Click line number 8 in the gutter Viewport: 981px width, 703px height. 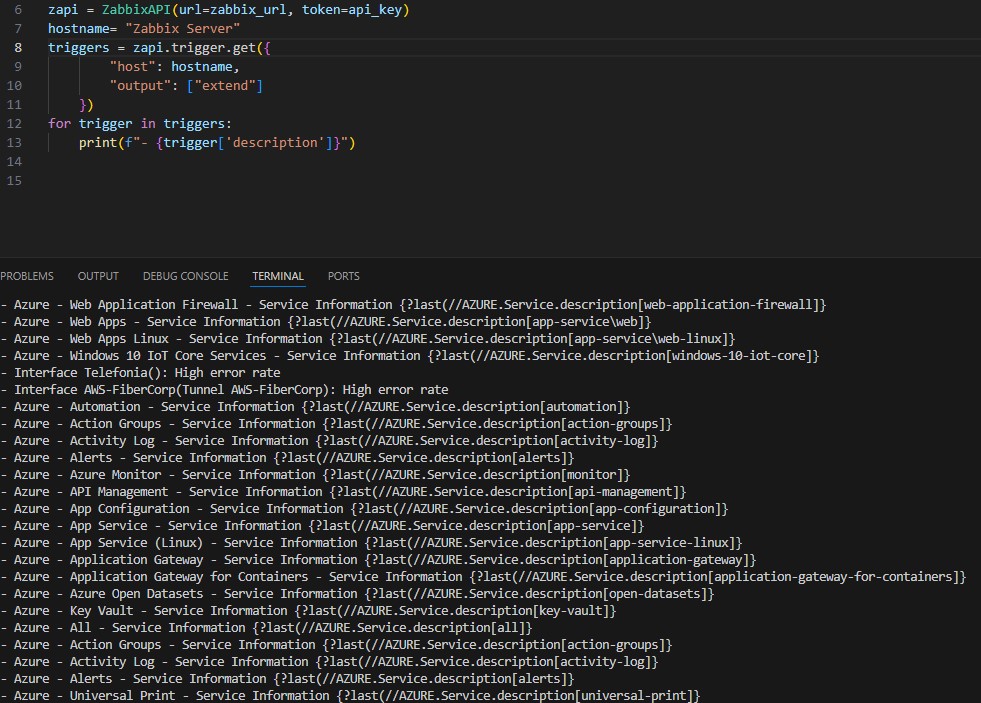(x=18, y=48)
